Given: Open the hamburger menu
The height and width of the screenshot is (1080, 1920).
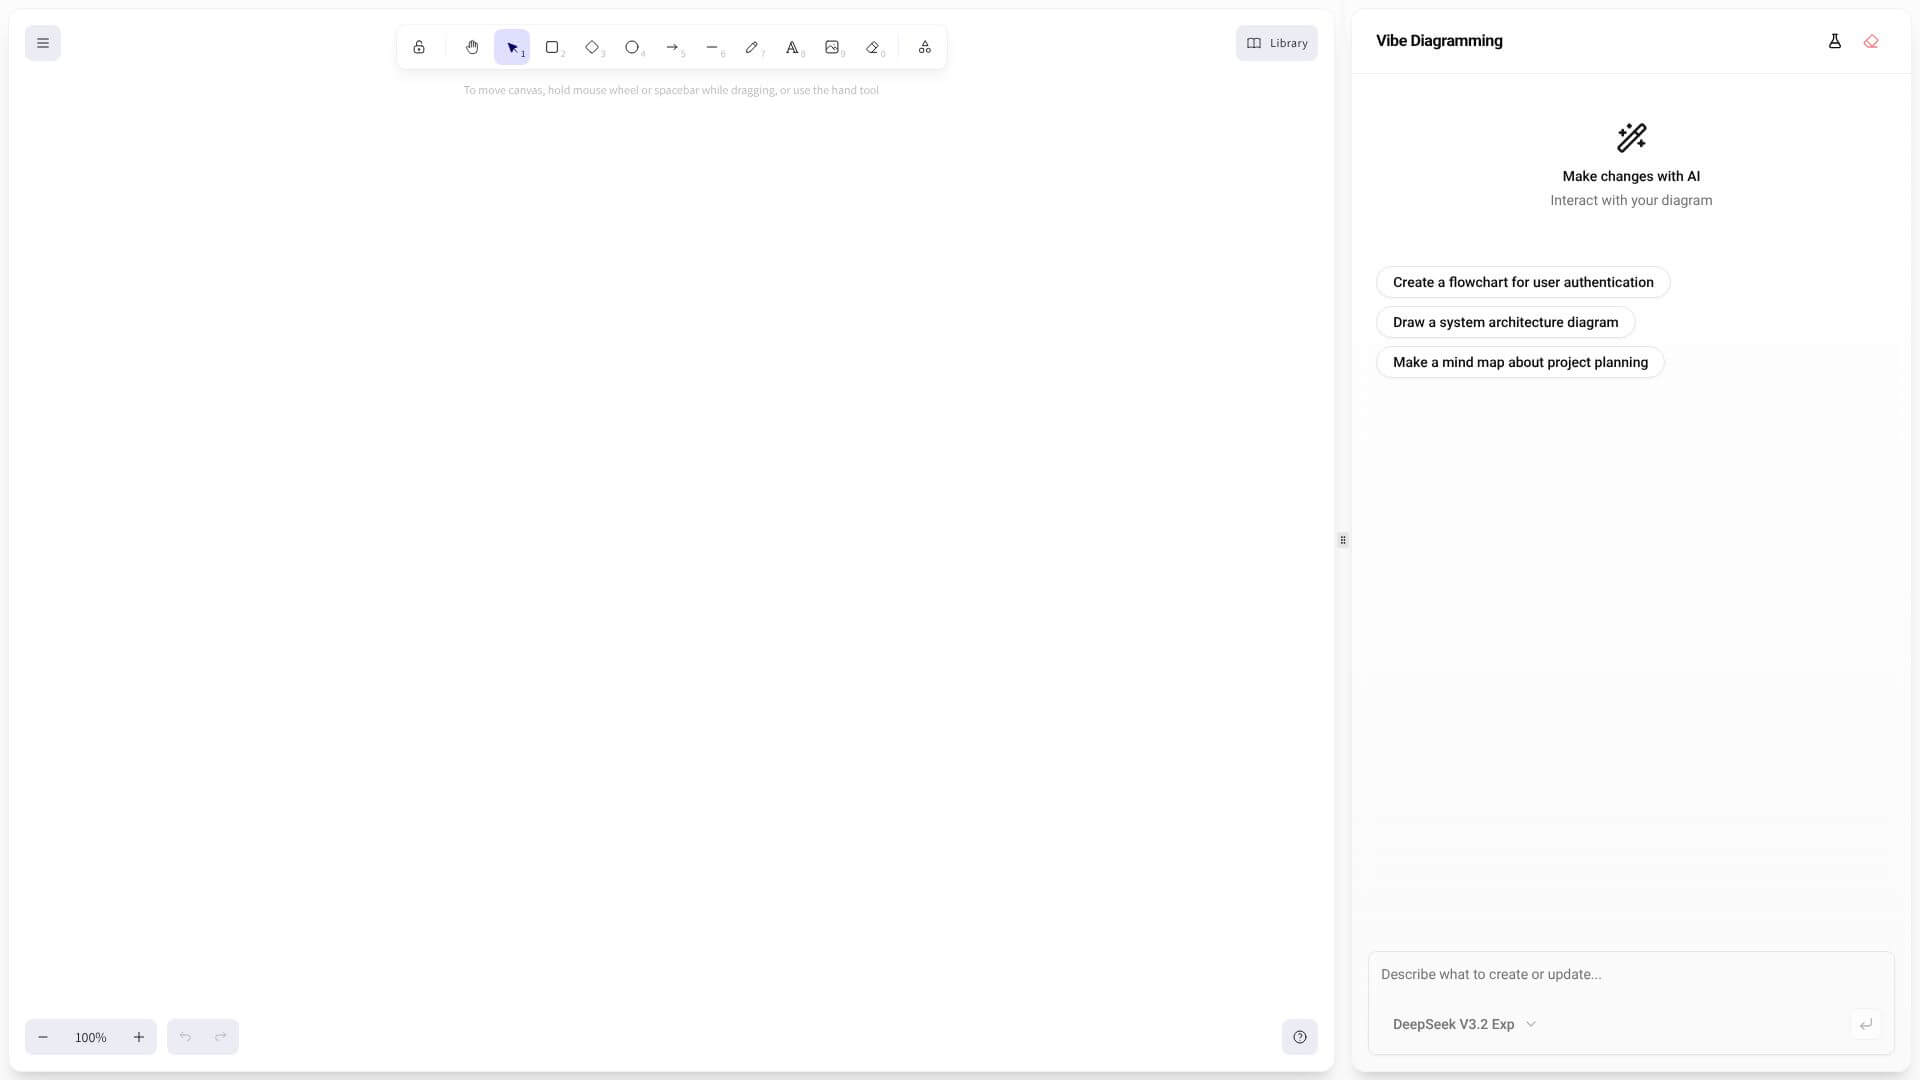Looking at the screenshot, I should pos(42,43).
